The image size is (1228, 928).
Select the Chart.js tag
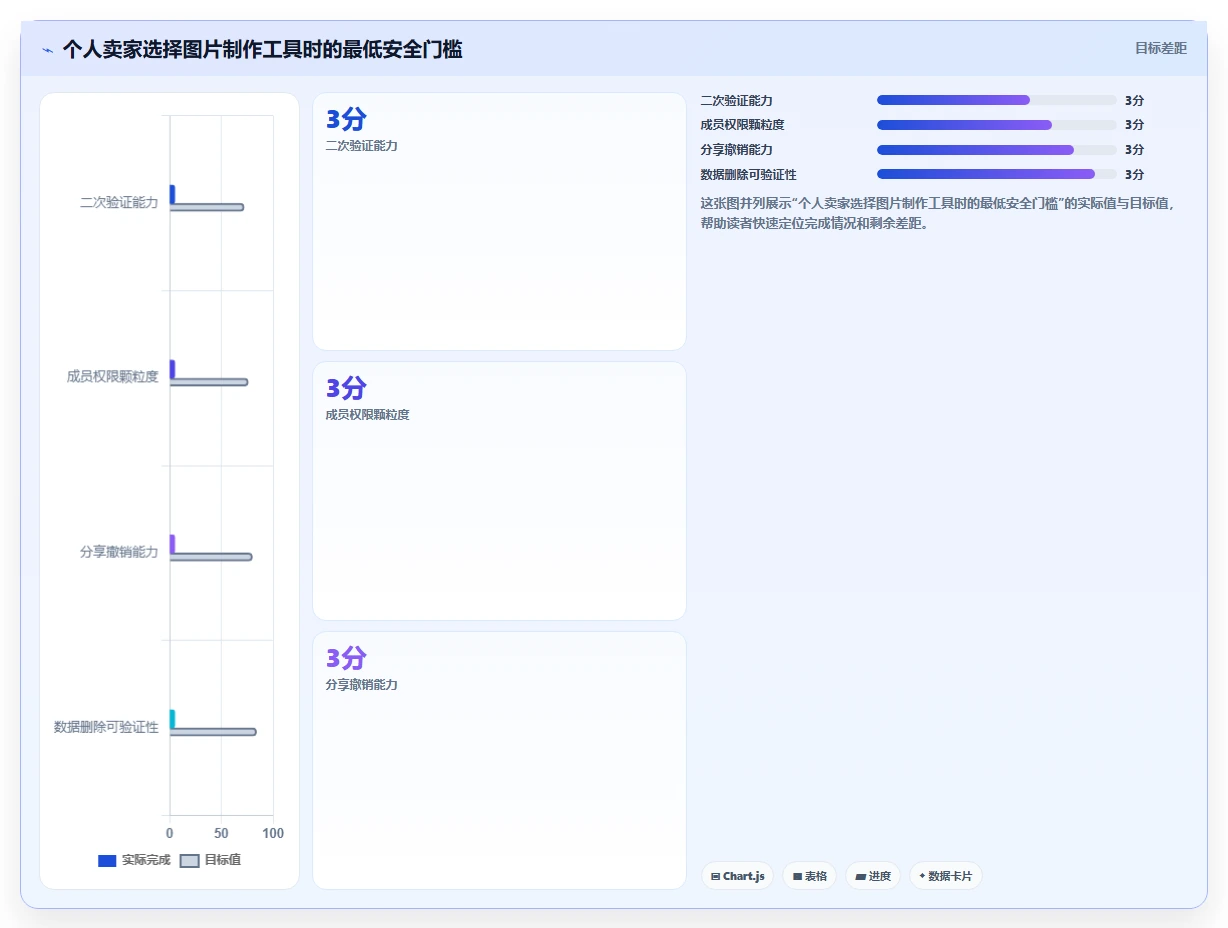click(737, 876)
